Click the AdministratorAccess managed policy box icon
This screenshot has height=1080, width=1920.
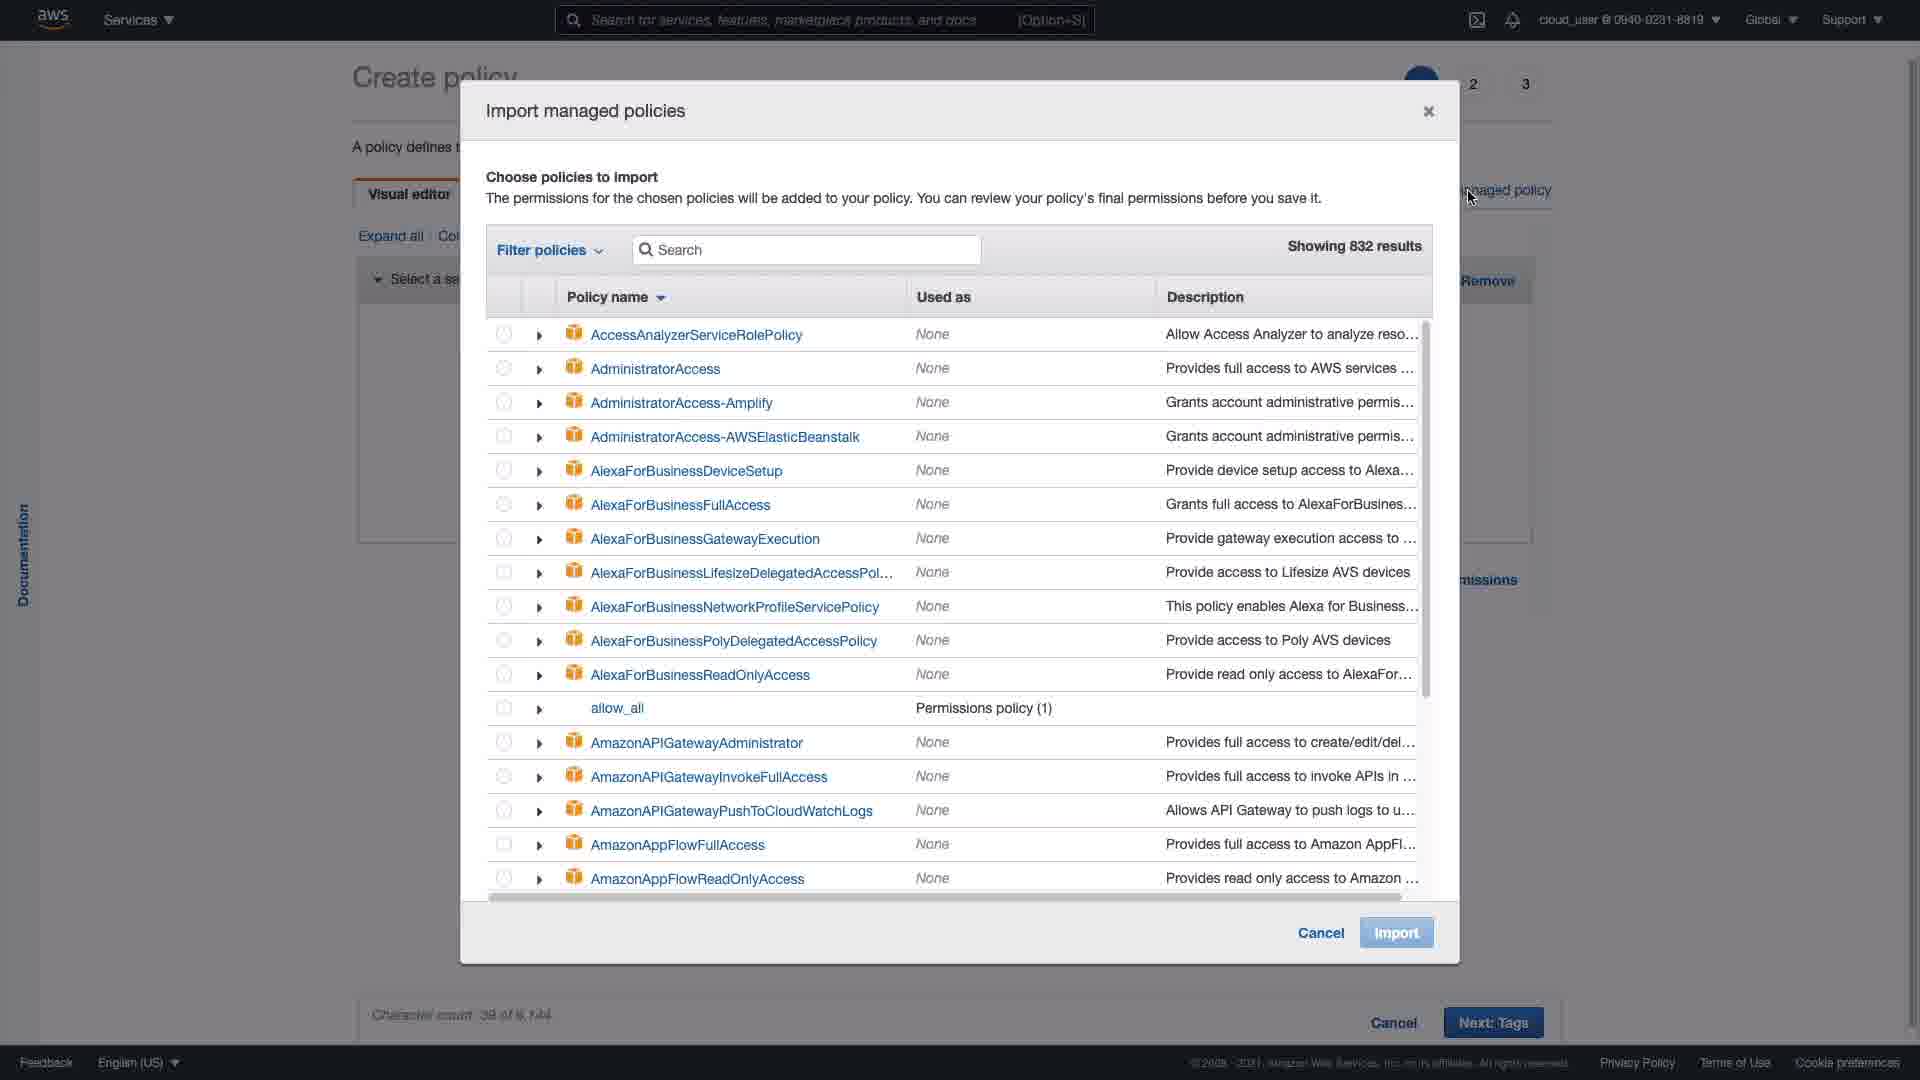[x=574, y=367]
